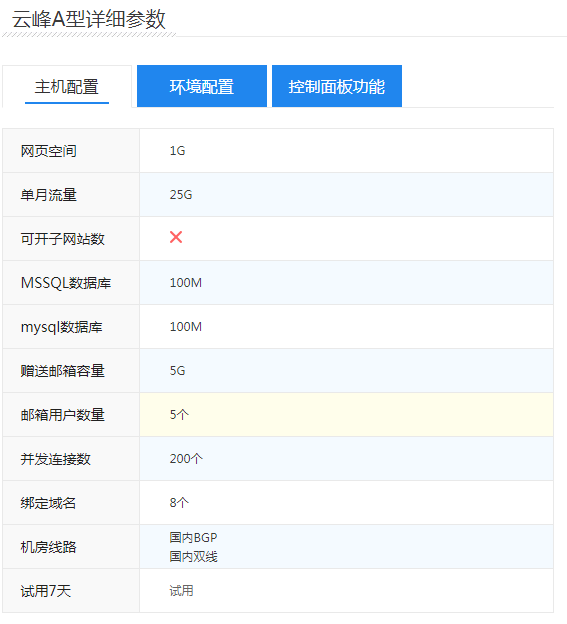Open the 环境配置 tab

click(202, 86)
